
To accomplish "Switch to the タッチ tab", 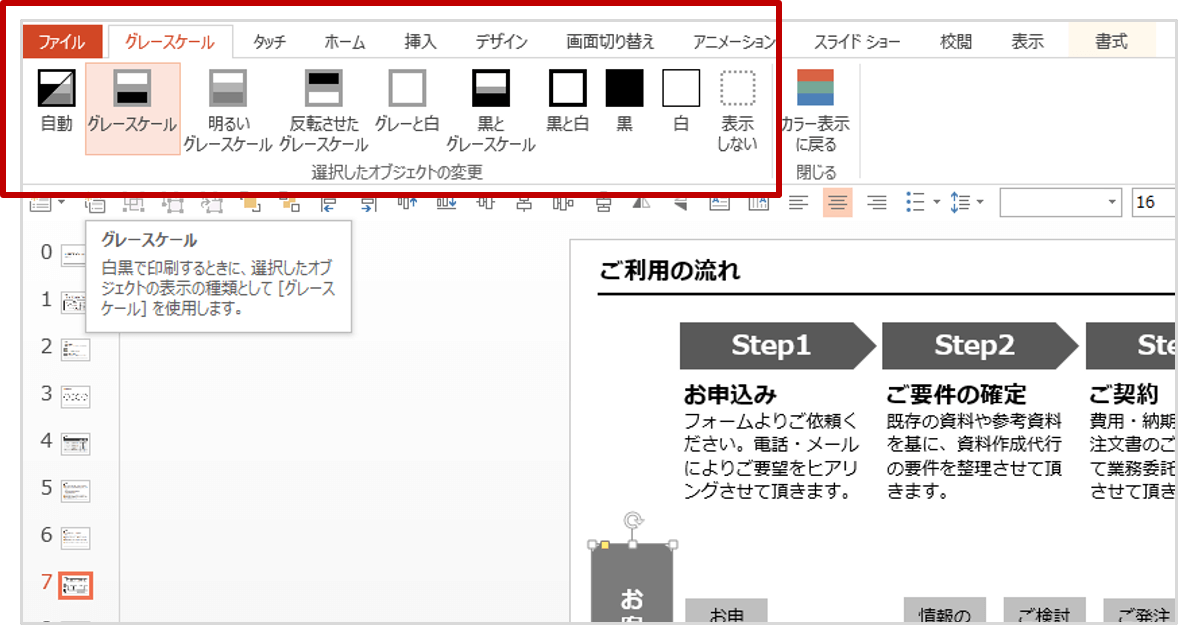I will click(x=269, y=41).
